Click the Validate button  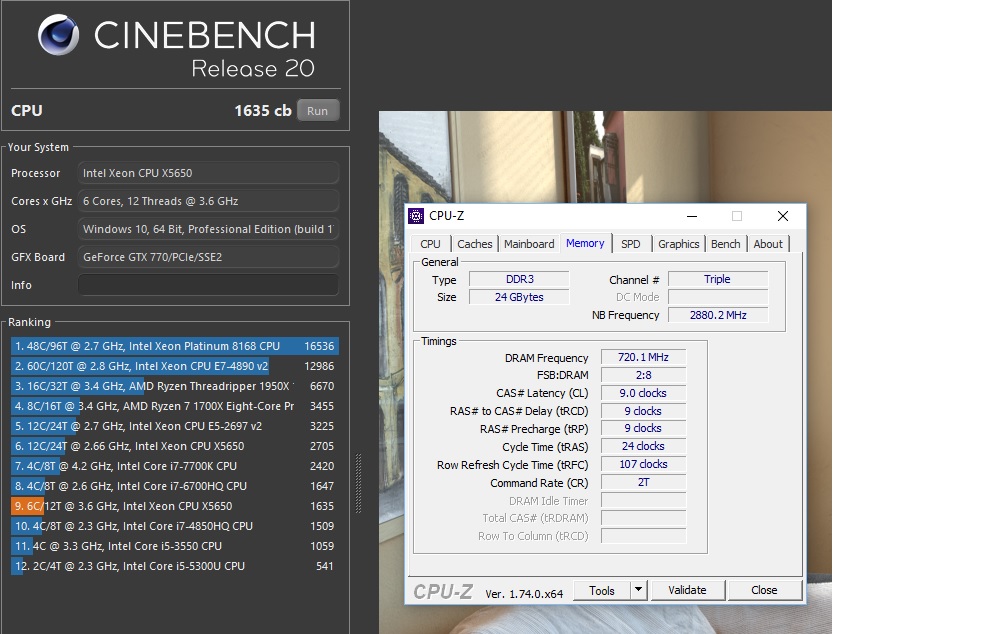point(687,590)
